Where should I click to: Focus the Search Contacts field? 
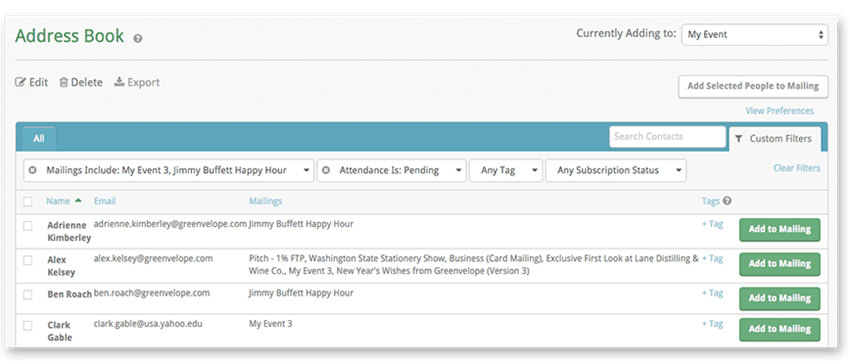[667, 137]
